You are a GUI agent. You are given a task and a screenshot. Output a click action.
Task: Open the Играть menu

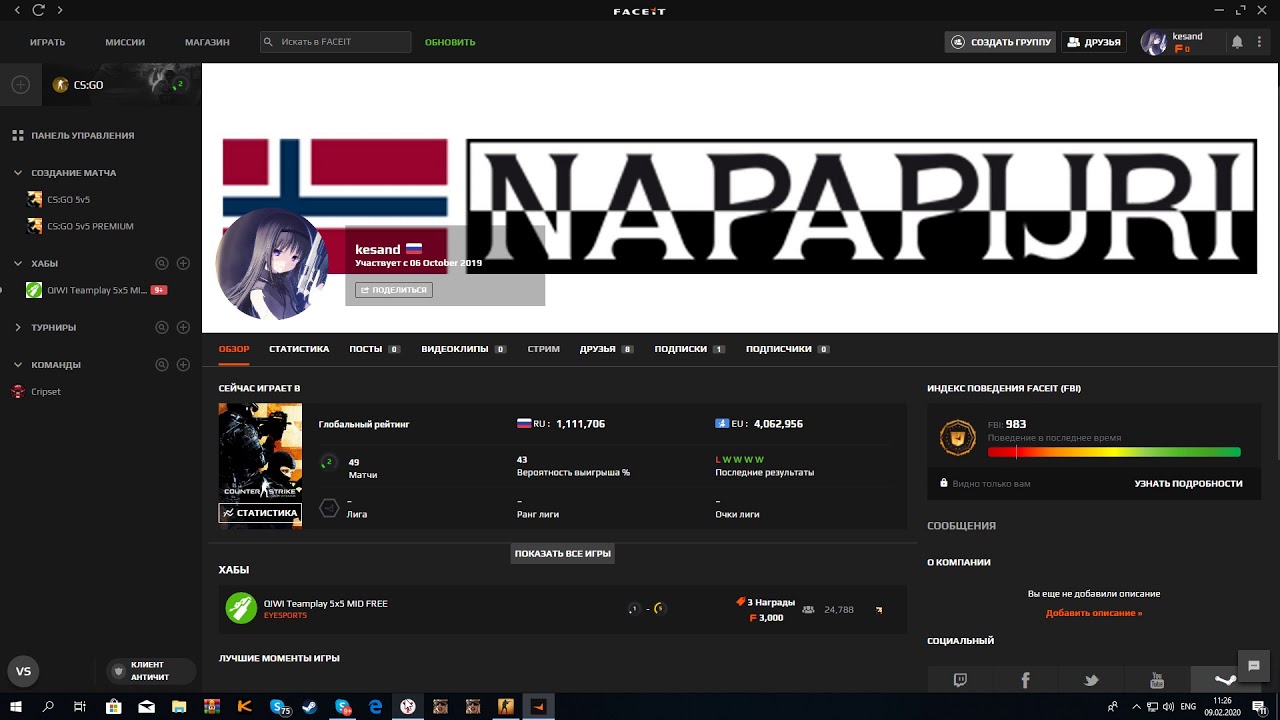[x=47, y=42]
